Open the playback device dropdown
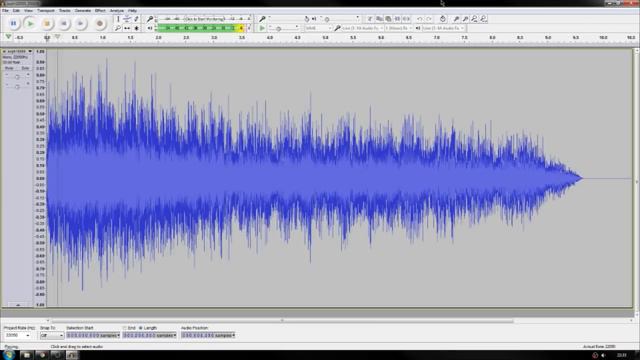This screenshot has height=360, width=640. pyautogui.click(x=443, y=28)
